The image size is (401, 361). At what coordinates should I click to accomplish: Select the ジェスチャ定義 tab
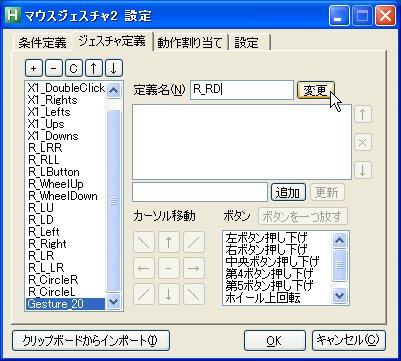point(112,41)
